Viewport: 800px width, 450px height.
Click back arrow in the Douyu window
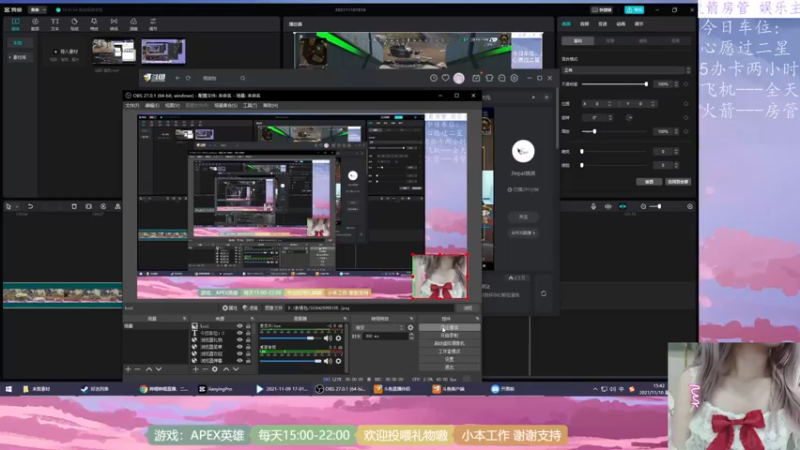178,78
